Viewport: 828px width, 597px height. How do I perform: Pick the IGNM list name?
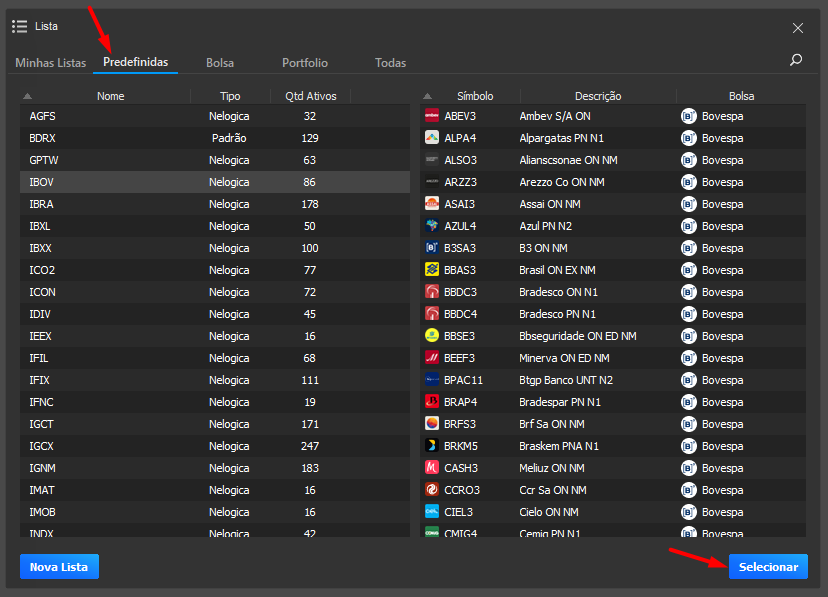pyautogui.click(x=42, y=468)
